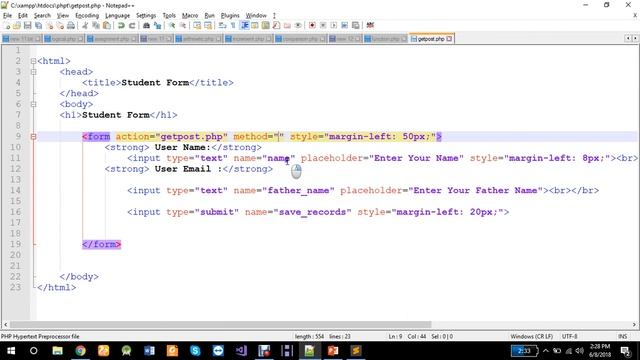The width and height of the screenshot is (640, 360).
Task: Click the Close All toolbar icon
Action: click(x=60, y=25)
